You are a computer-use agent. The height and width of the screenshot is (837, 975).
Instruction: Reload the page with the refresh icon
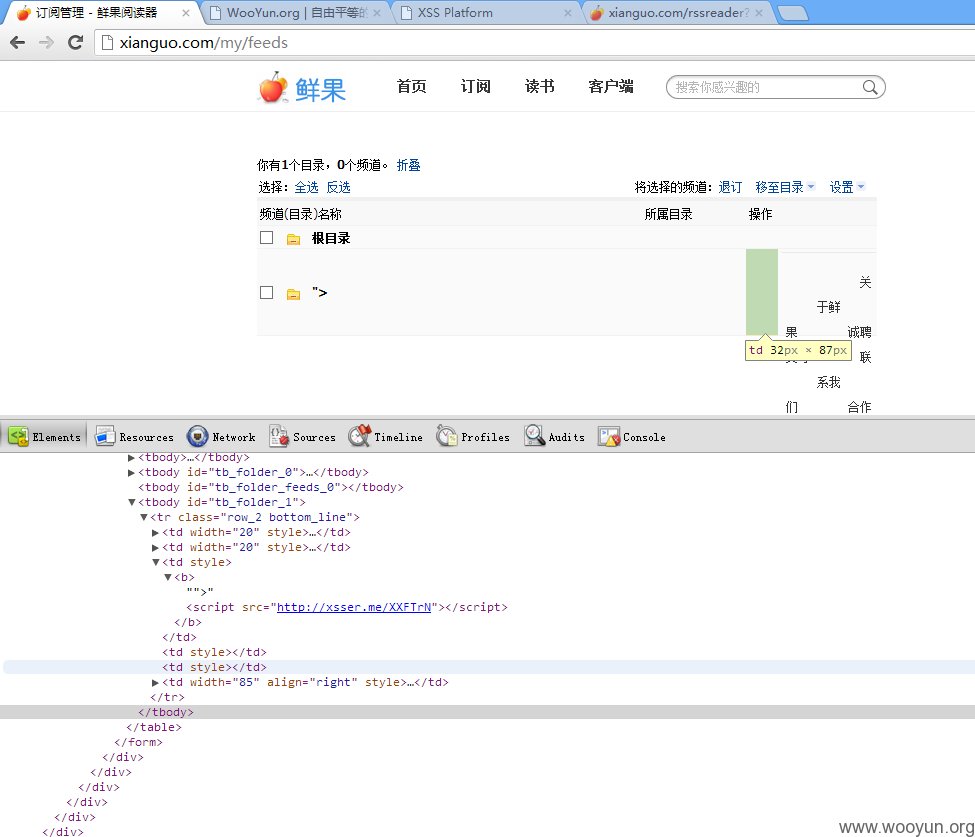[x=75, y=42]
